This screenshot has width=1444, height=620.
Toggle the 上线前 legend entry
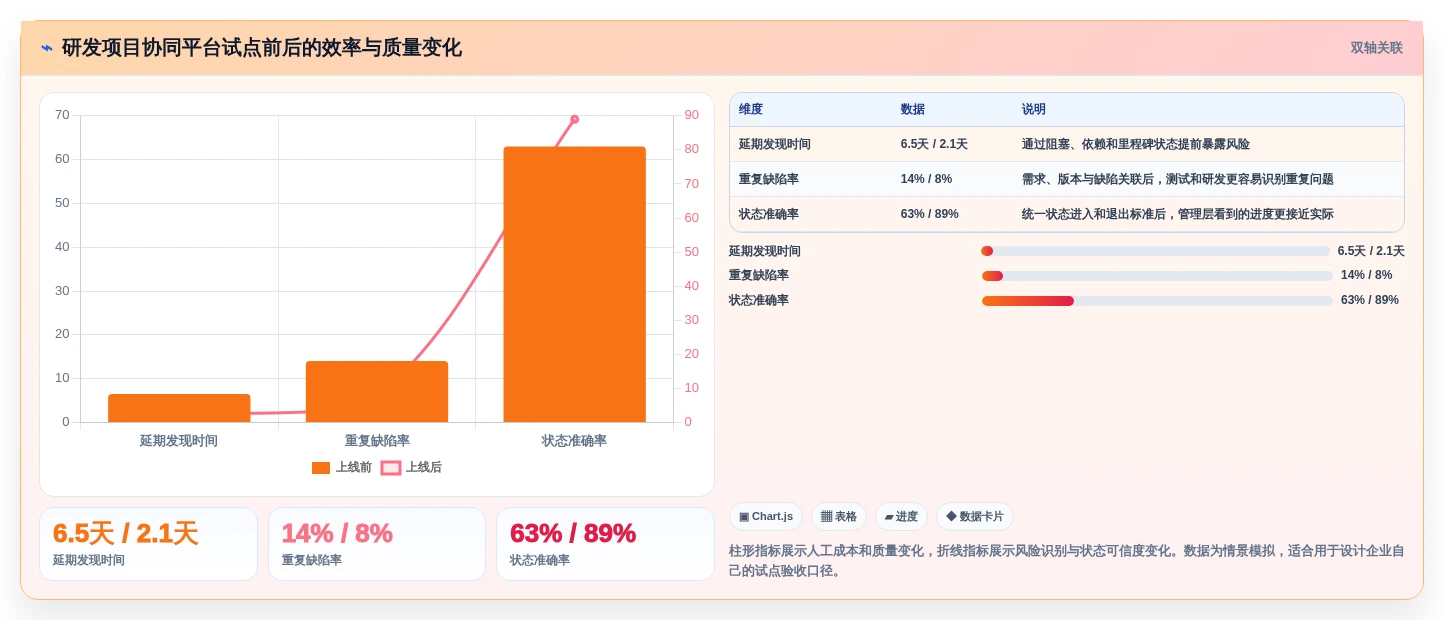click(x=342, y=467)
